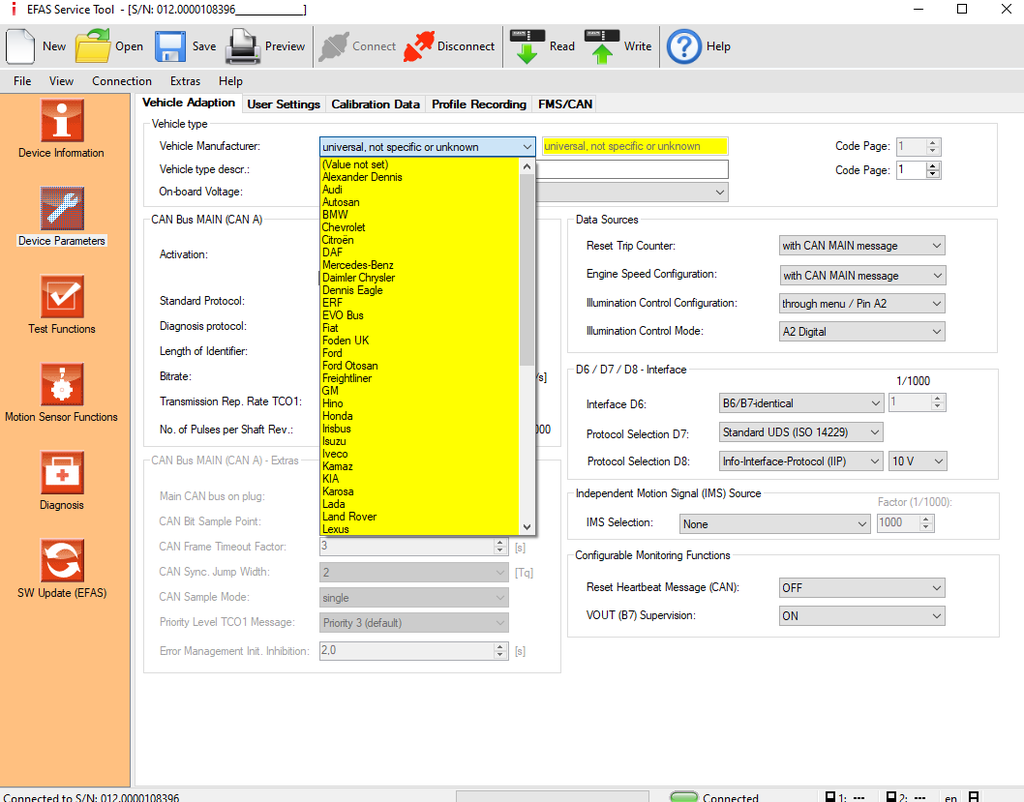Select Iveco in manufacturer list
Image resolution: width=1024 pixels, height=802 pixels.
click(419, 454)
